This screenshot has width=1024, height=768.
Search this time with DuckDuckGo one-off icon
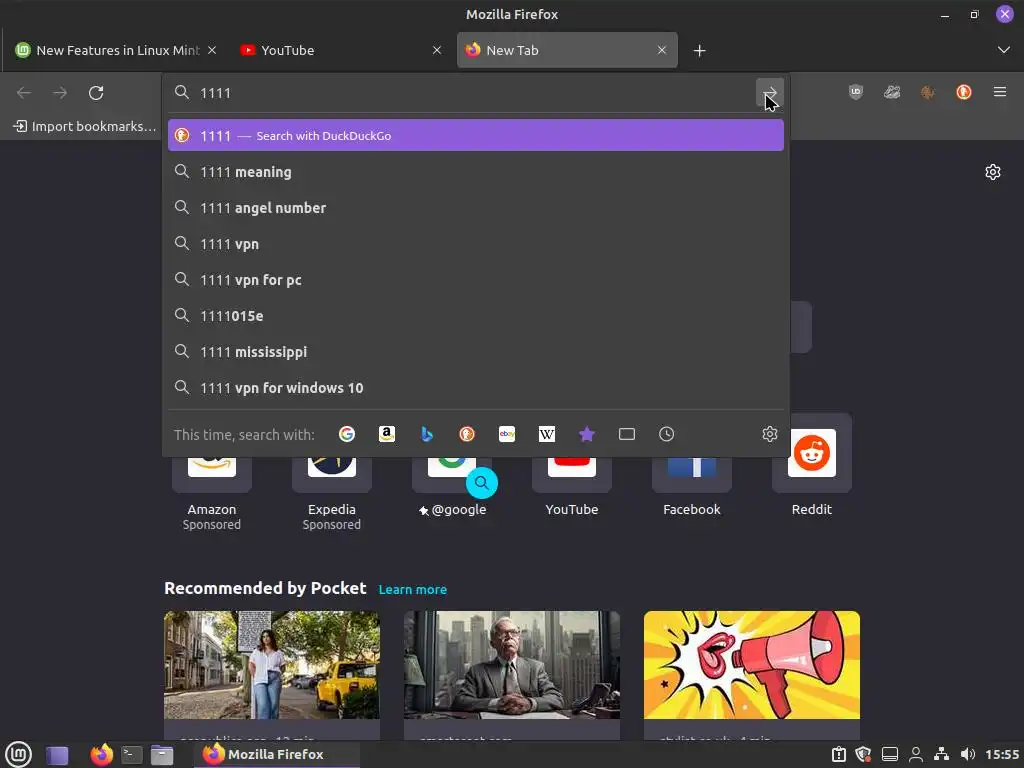pyautogui.click(x=466, y=434)
